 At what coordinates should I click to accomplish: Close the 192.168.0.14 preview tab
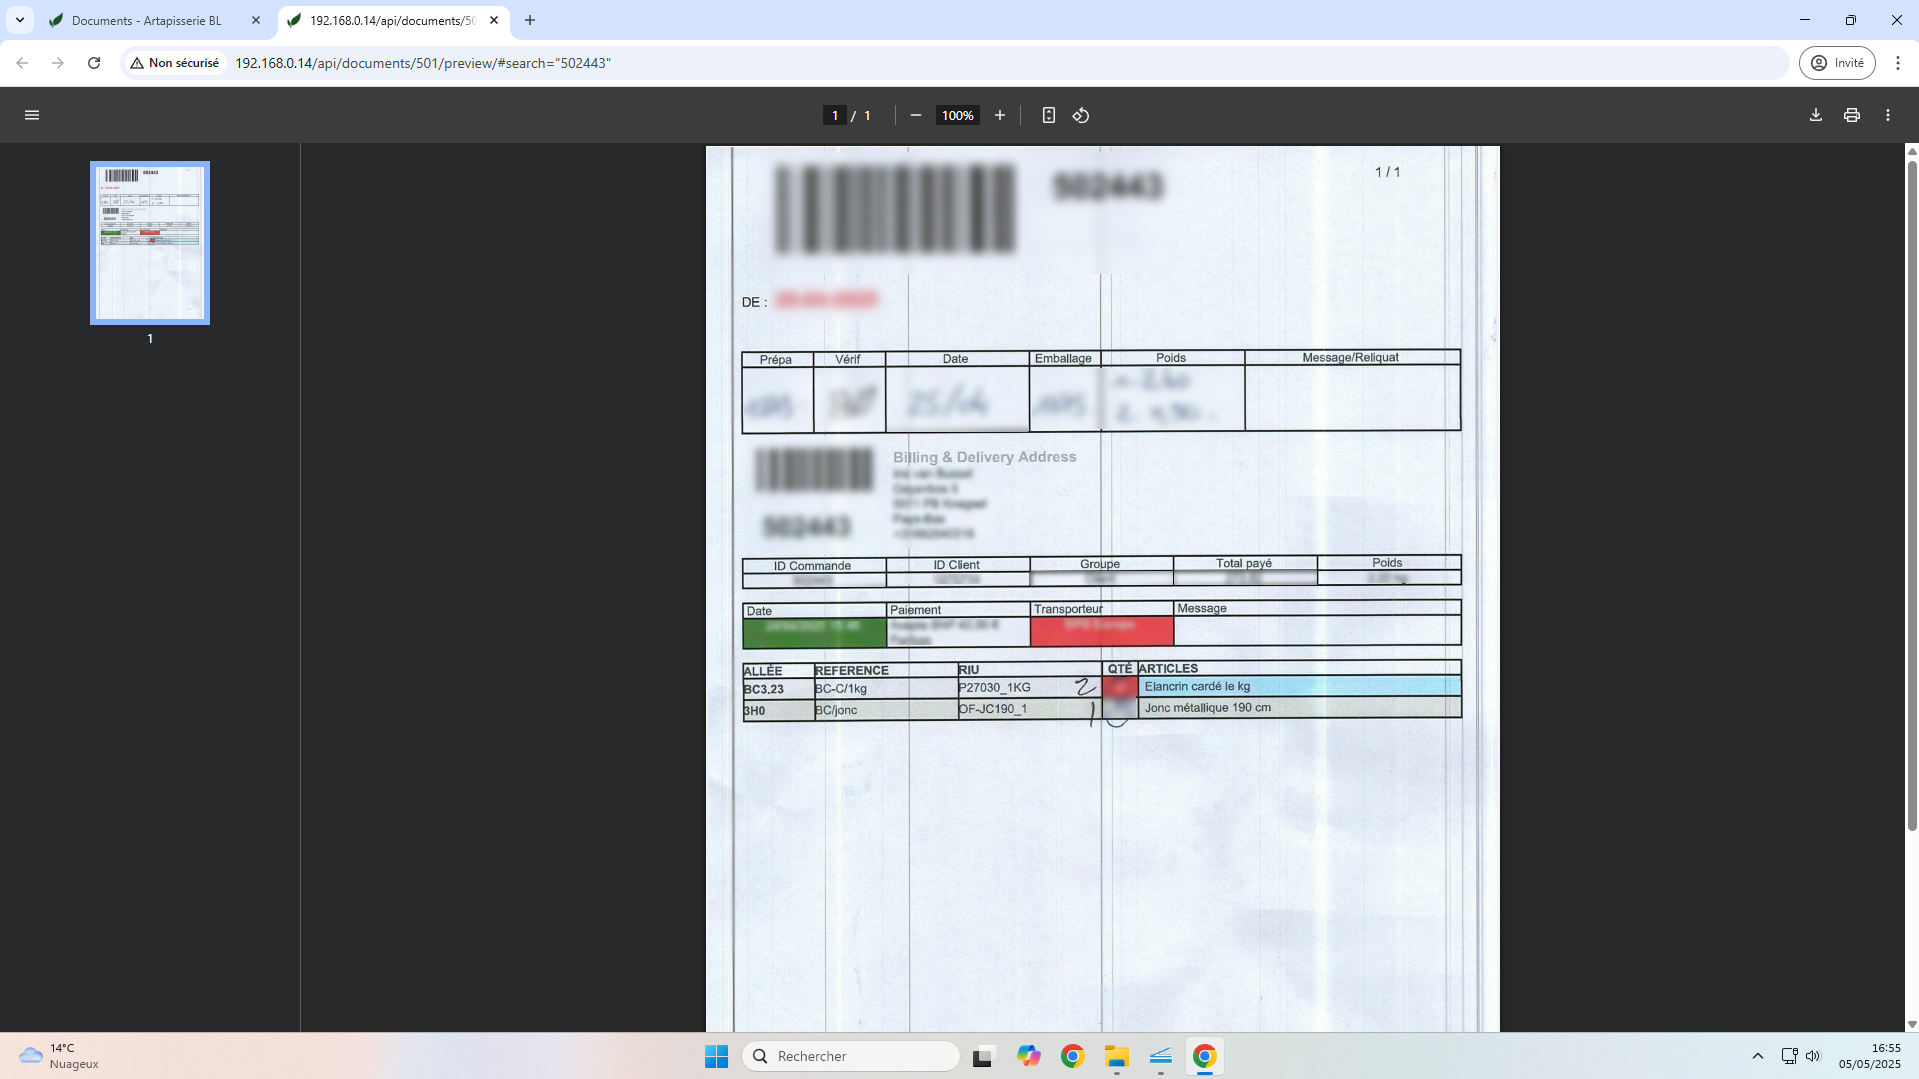494,20
